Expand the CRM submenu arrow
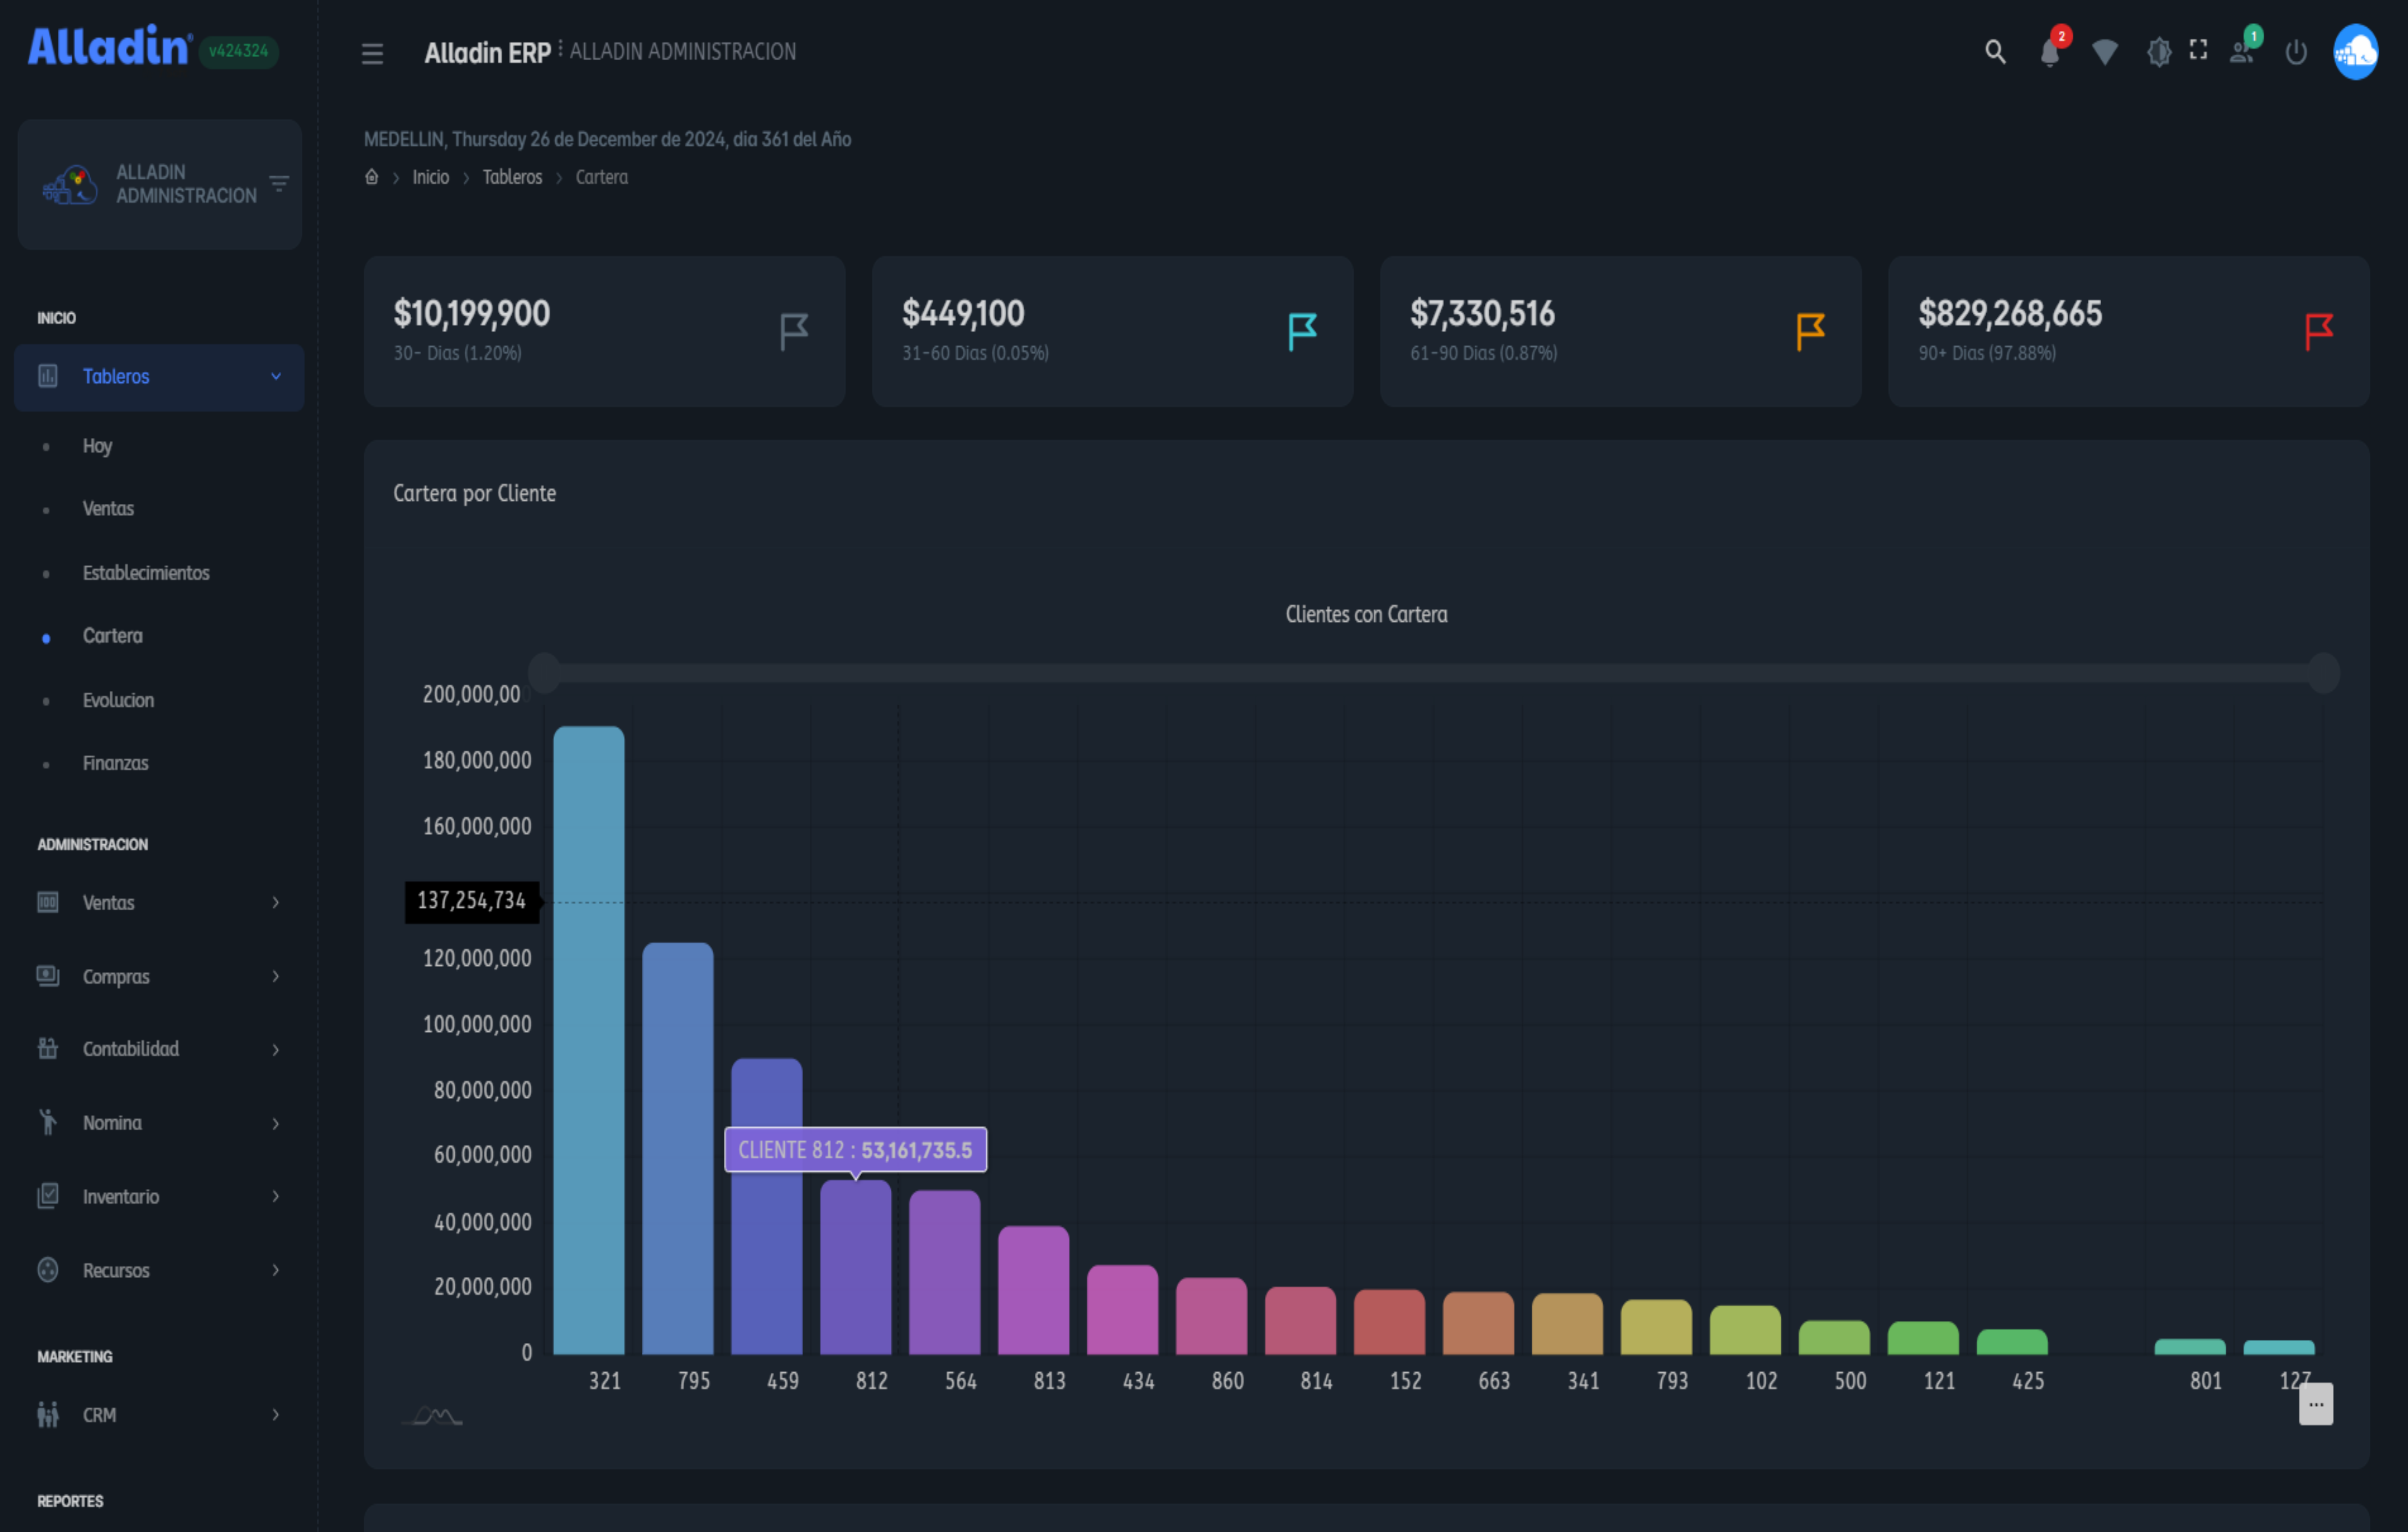 pos(276,1414)
